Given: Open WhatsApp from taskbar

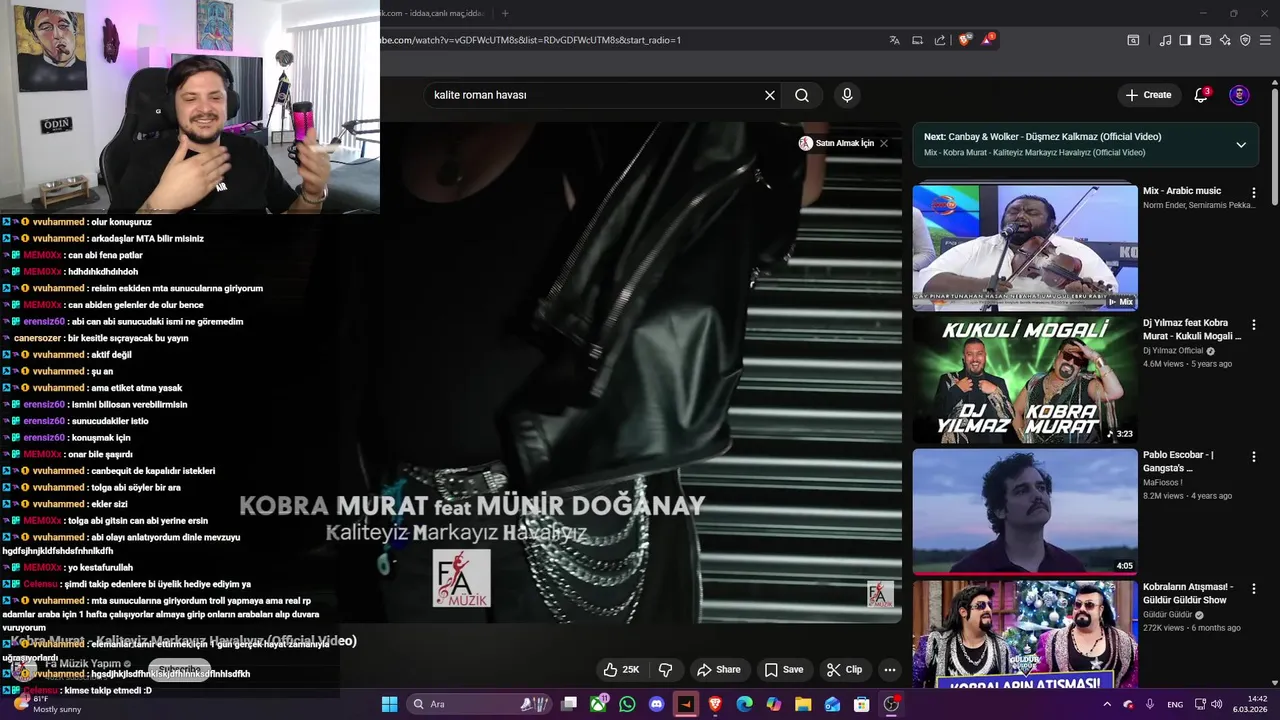Looking at the screenshot, I should click(627, 704).
